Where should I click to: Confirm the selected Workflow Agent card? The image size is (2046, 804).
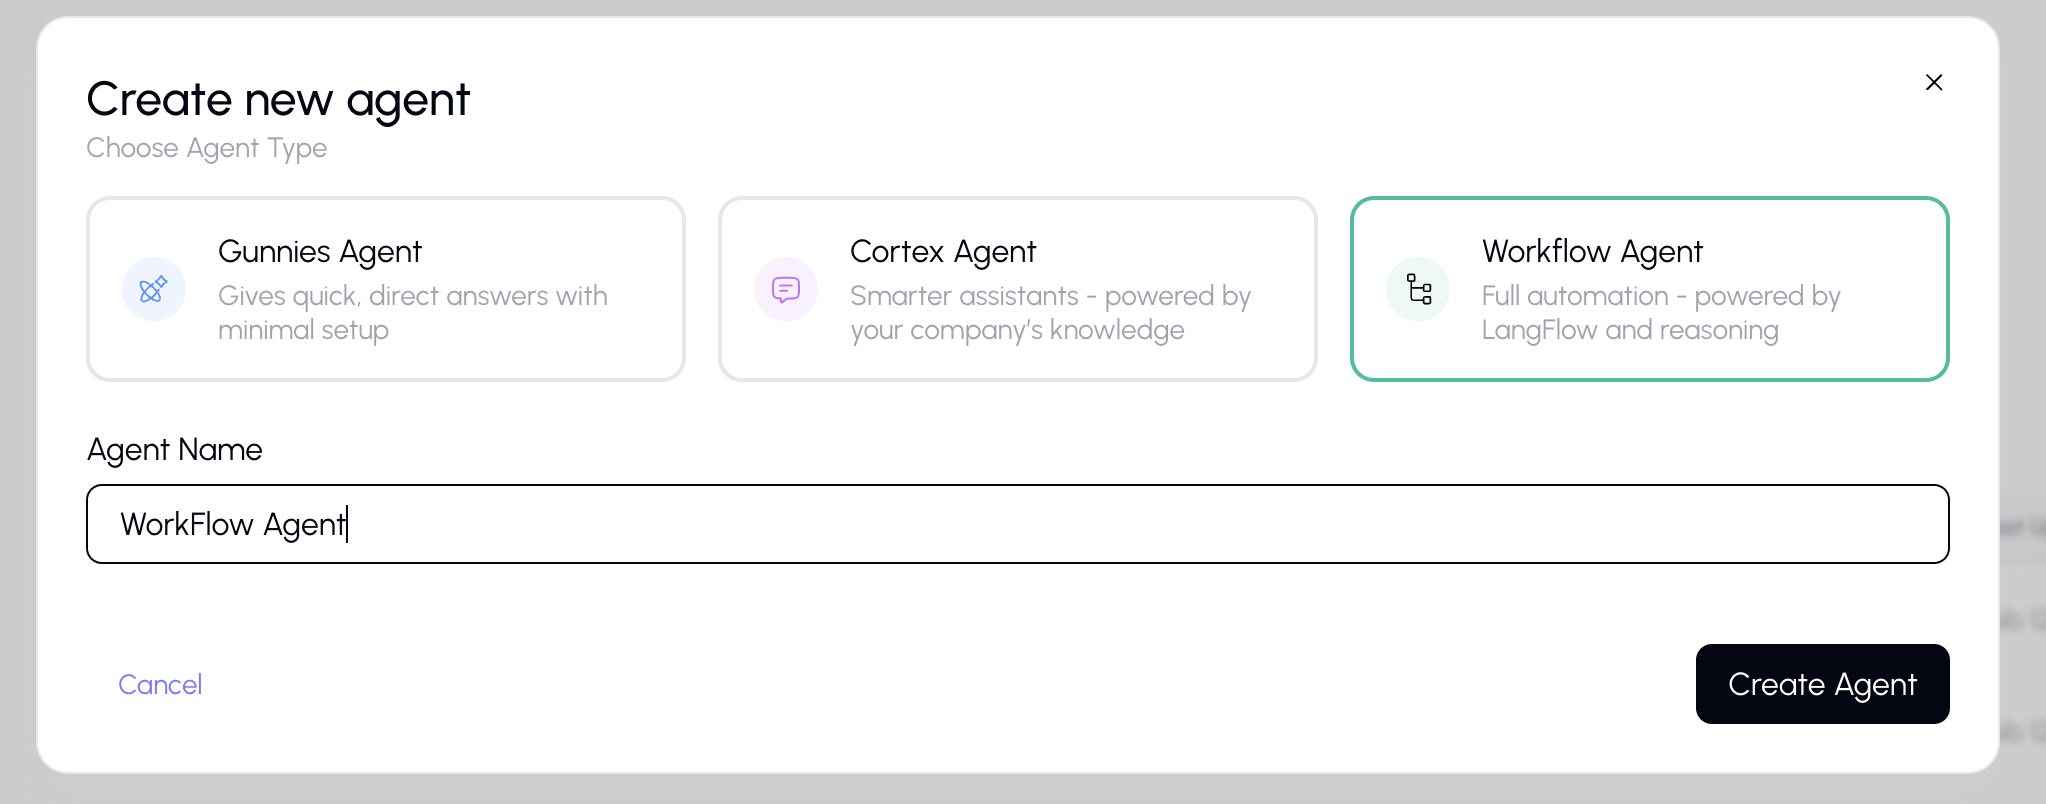(x=1649, y=289)
